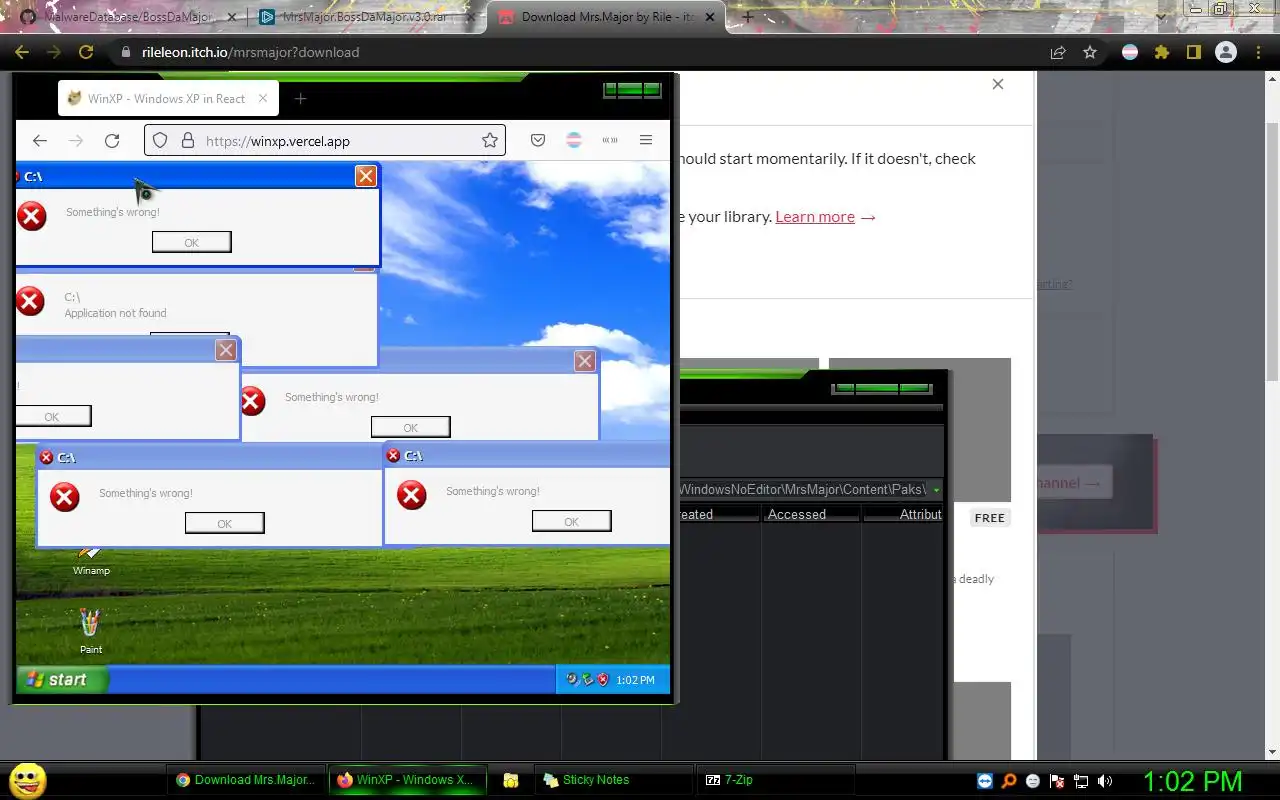Viewport: 1280px width, 800px height.
Task: Click the striped flag extension icon in Firefox
Action: pos(574,141)
